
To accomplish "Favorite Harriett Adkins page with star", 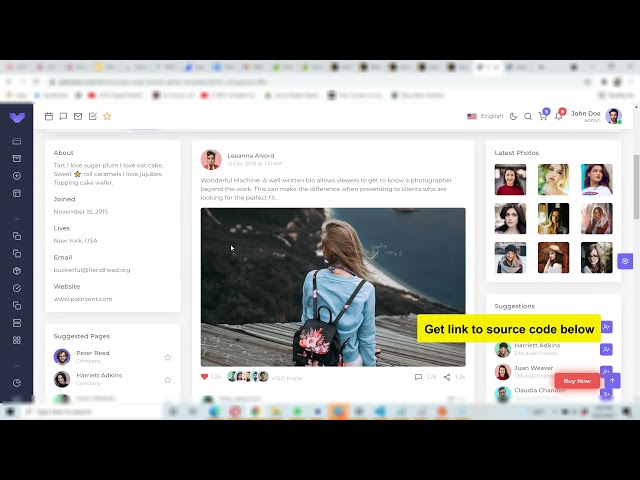I will pyautogui.click(x=168, y=380).
